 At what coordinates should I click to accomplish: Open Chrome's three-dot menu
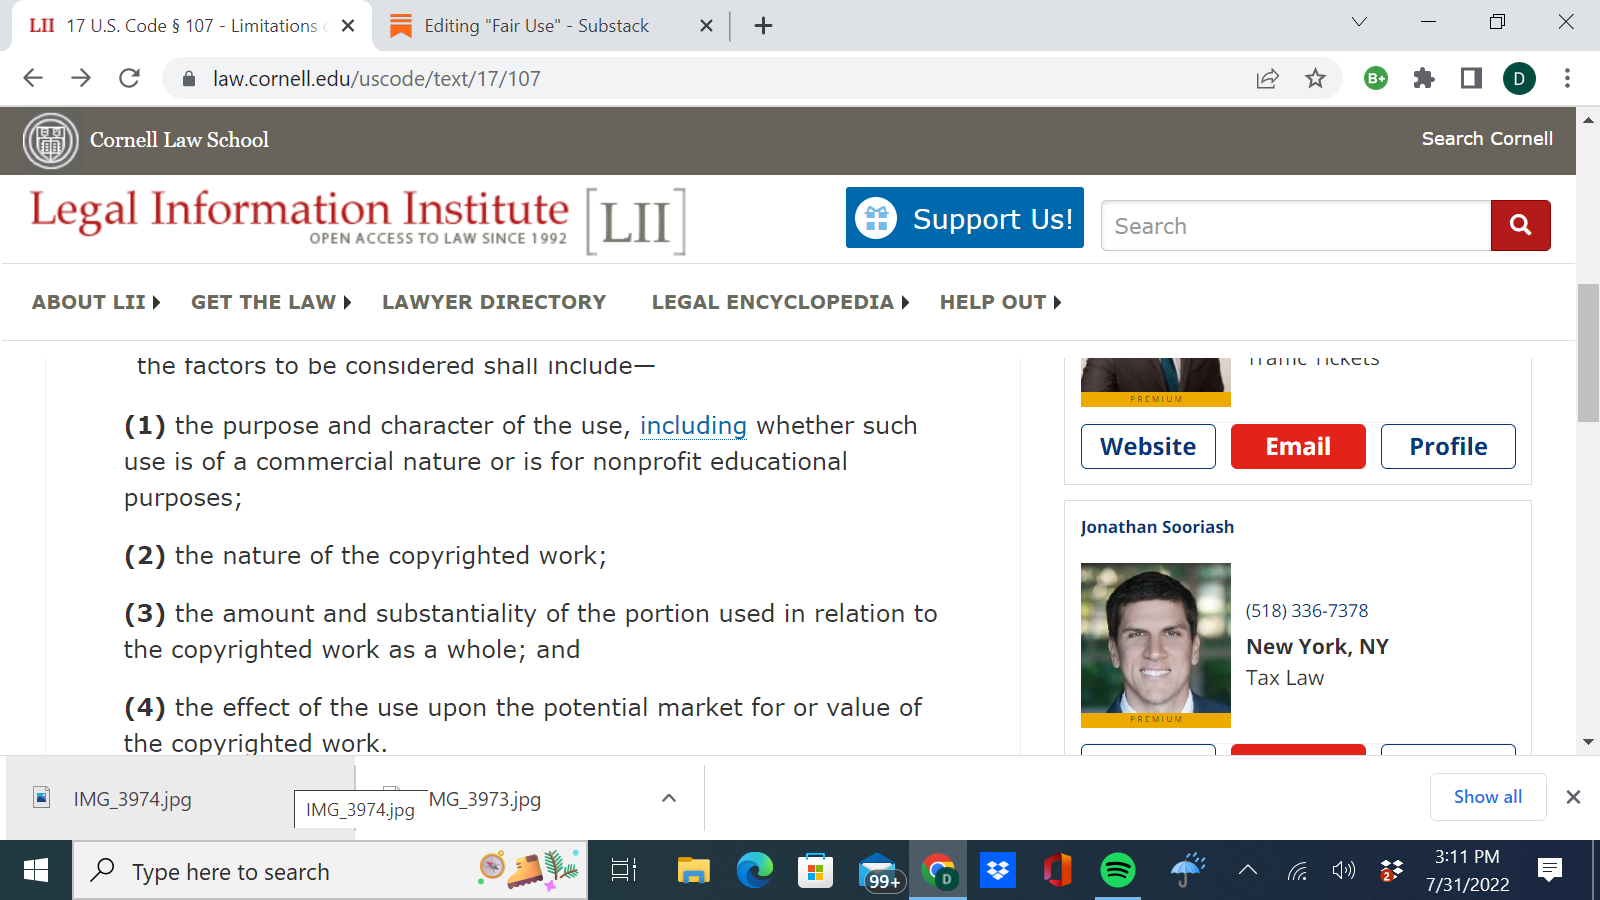point(1567,77)
